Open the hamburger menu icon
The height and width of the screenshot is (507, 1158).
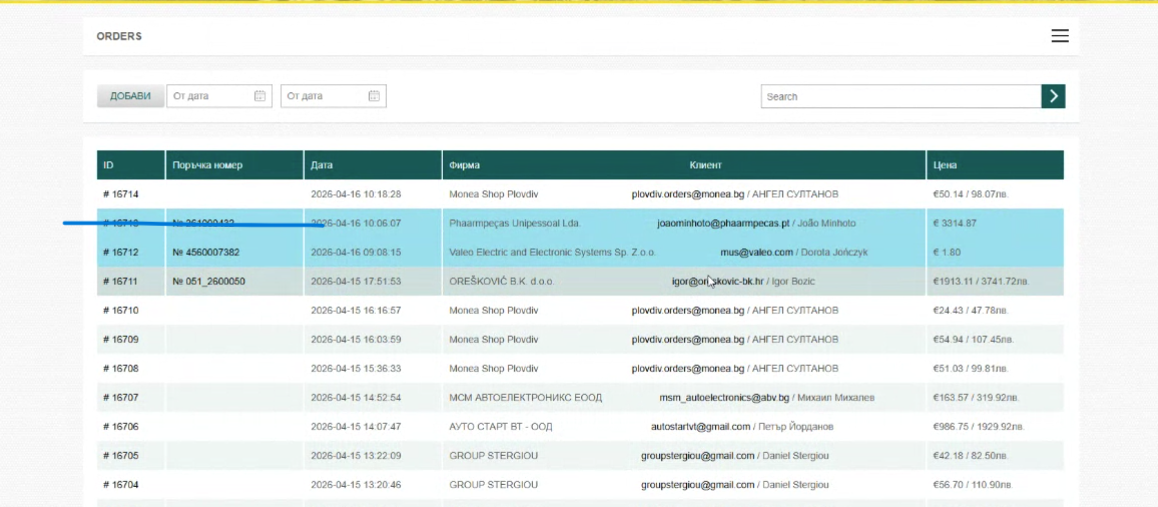[x=1059, y=36]
